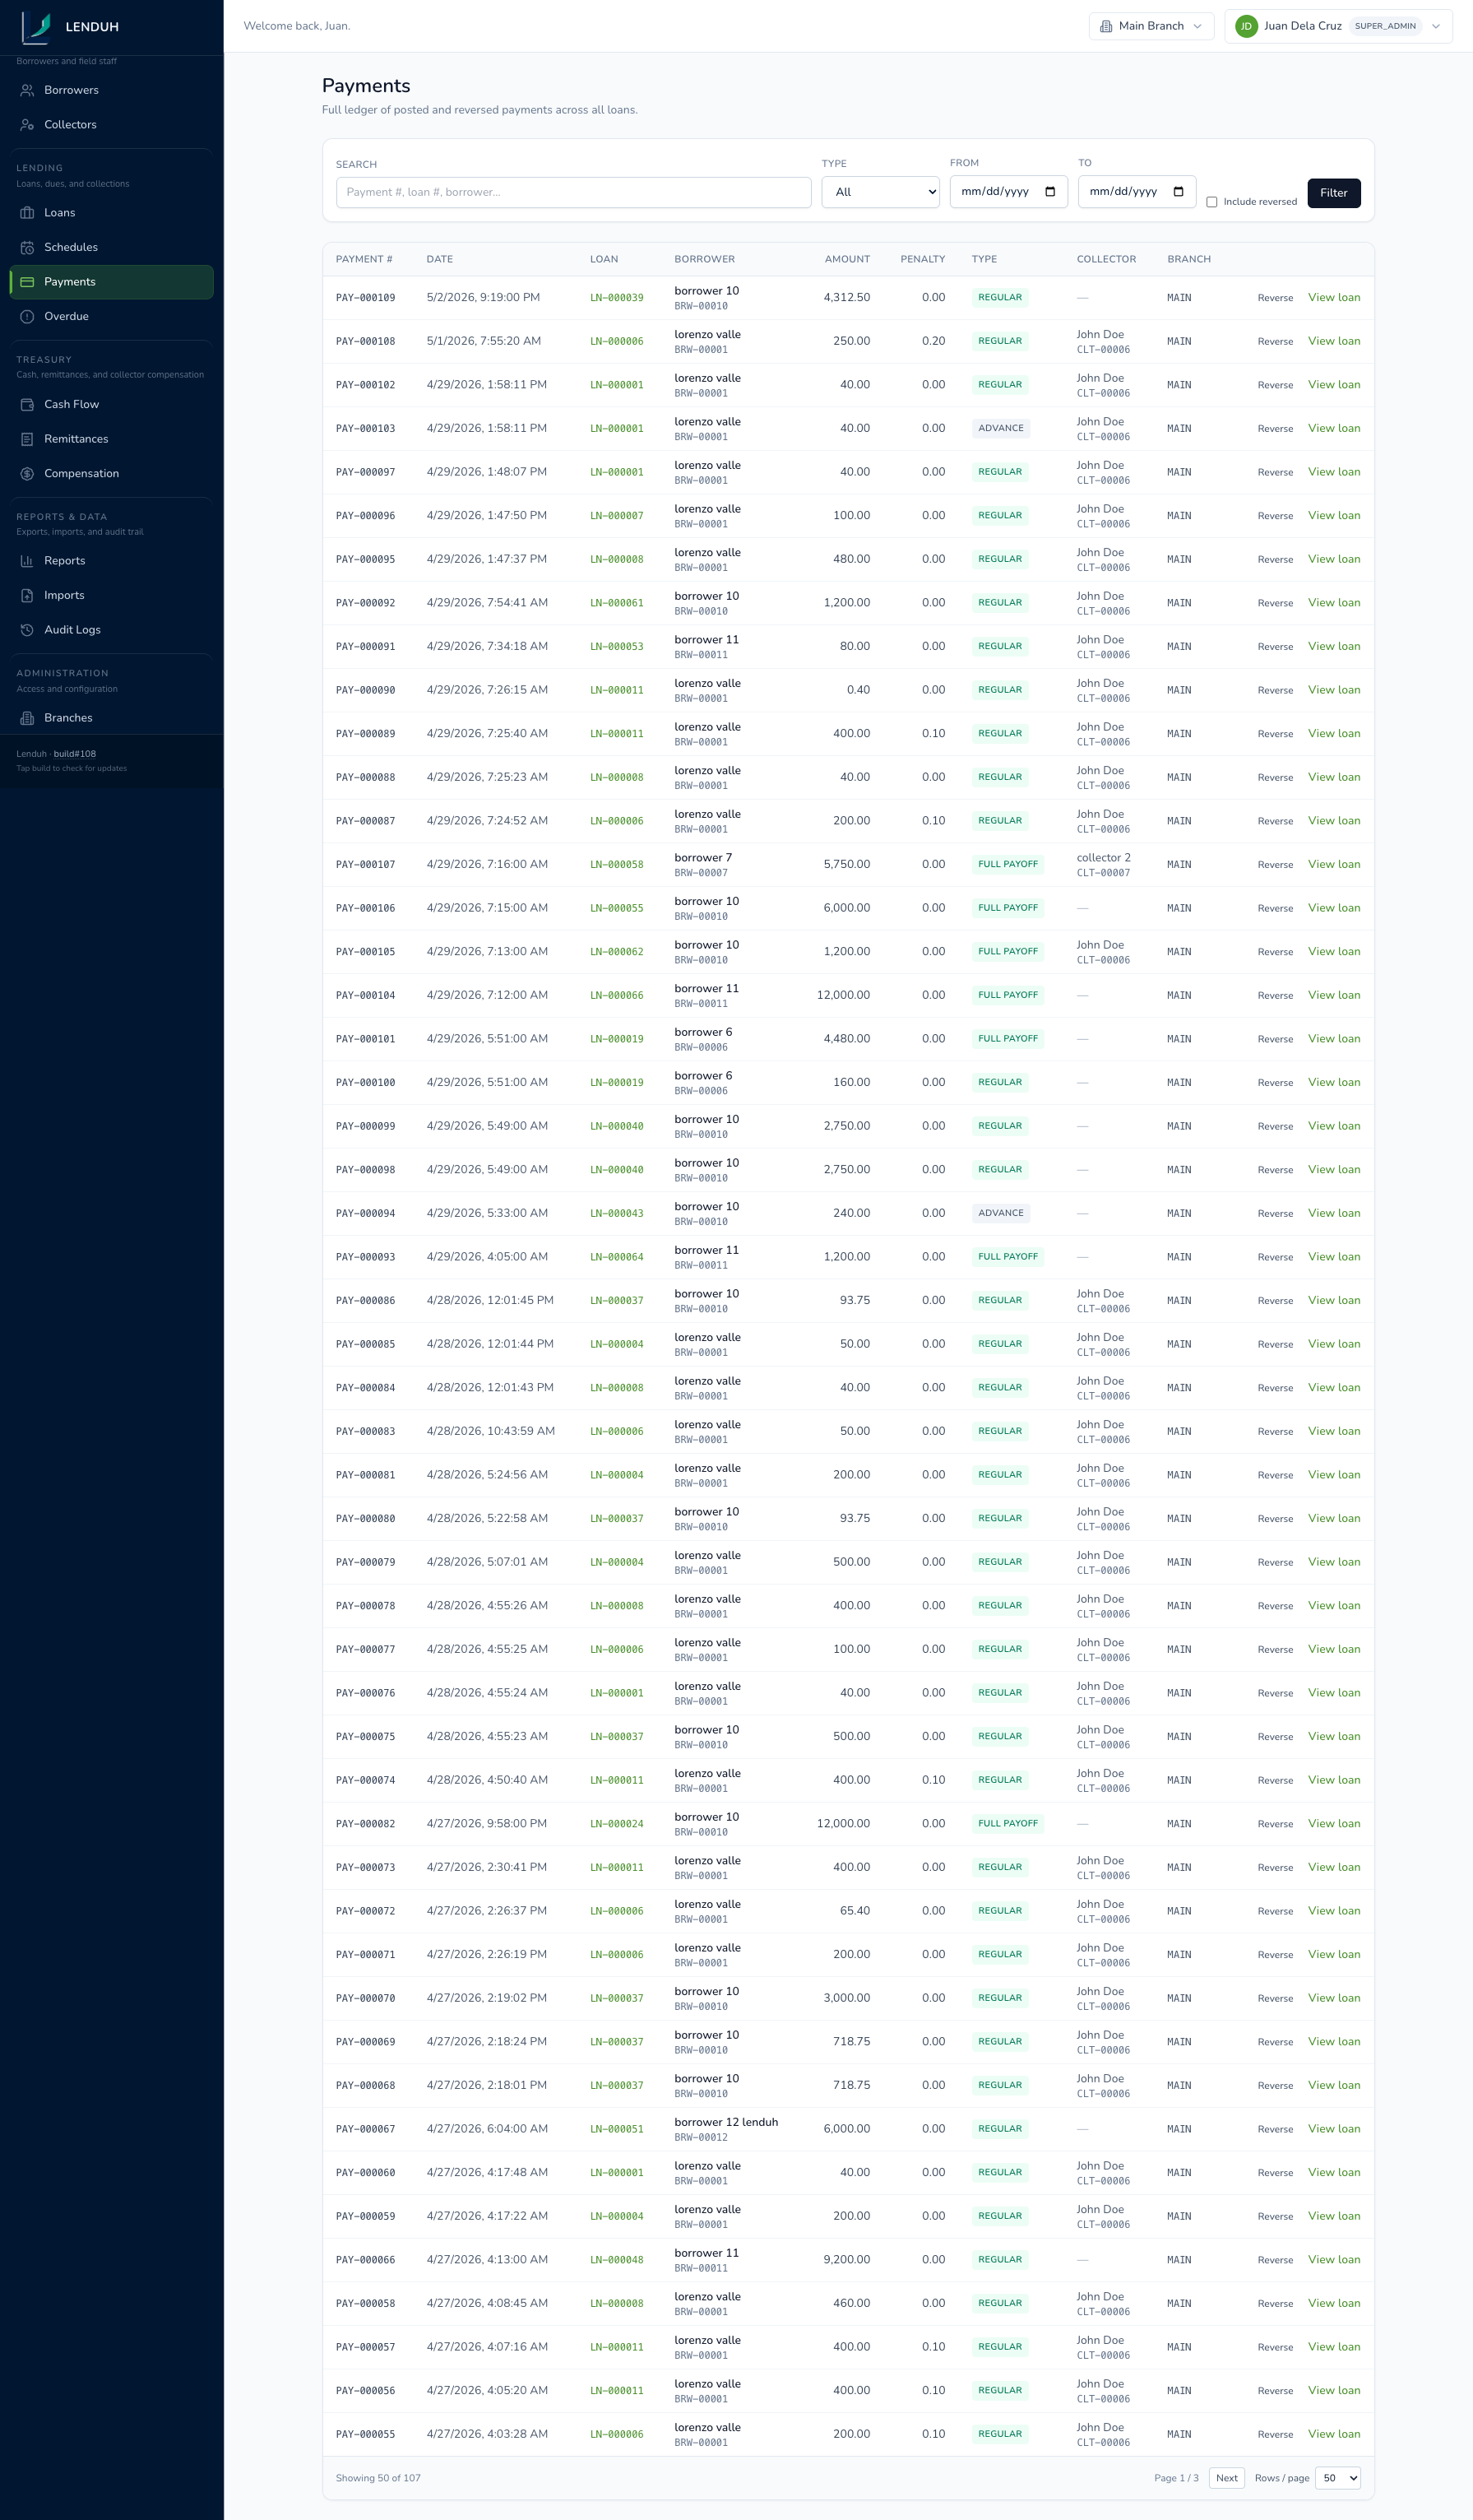Open Overdue via its alert icon

click(27, 316)
